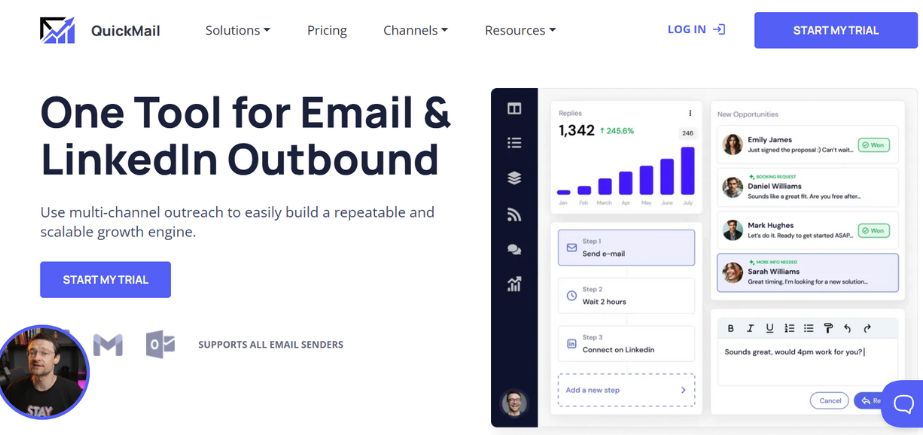Click SUPPORTS ALL EMAIL SENDERS text
The width and height of the screenshot is (923, 435).
click(271, 345)
